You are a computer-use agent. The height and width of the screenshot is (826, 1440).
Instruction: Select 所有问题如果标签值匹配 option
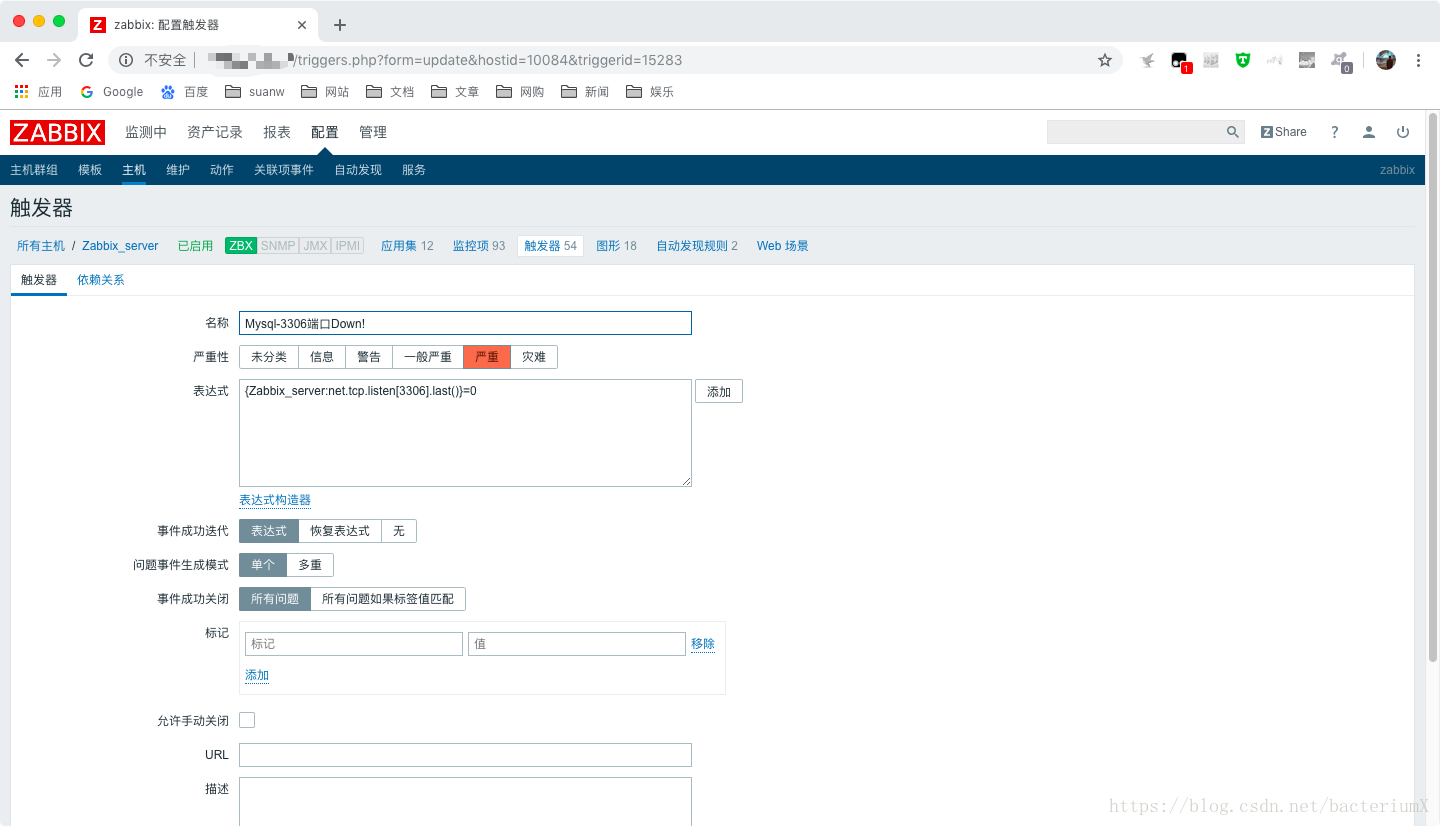pyautogui.click(x=388, y=599)
